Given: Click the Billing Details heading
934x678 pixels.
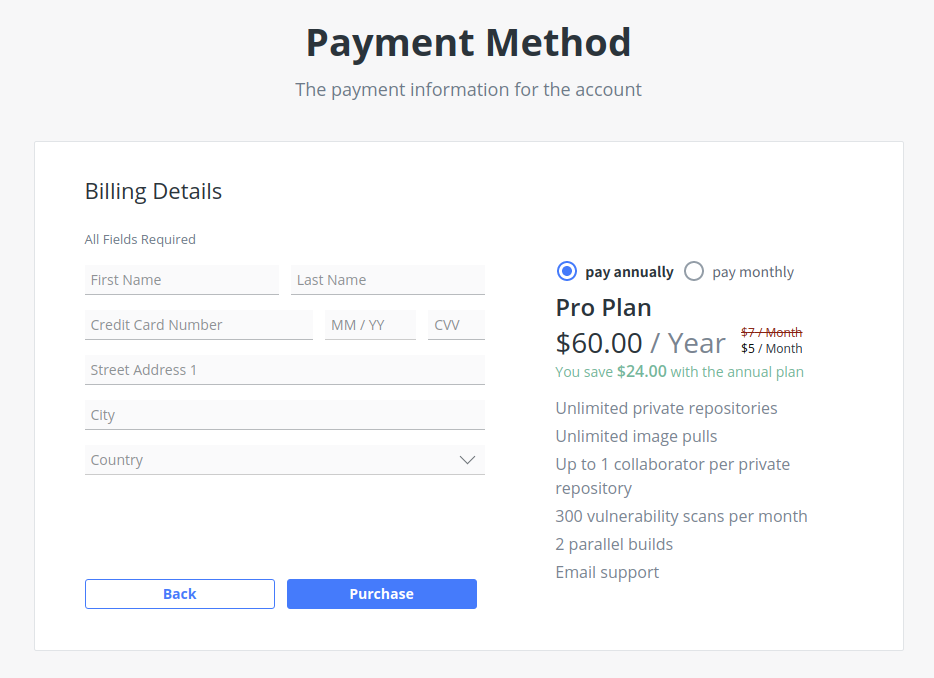Looking at the screenshot, I should tap(153, 191).
